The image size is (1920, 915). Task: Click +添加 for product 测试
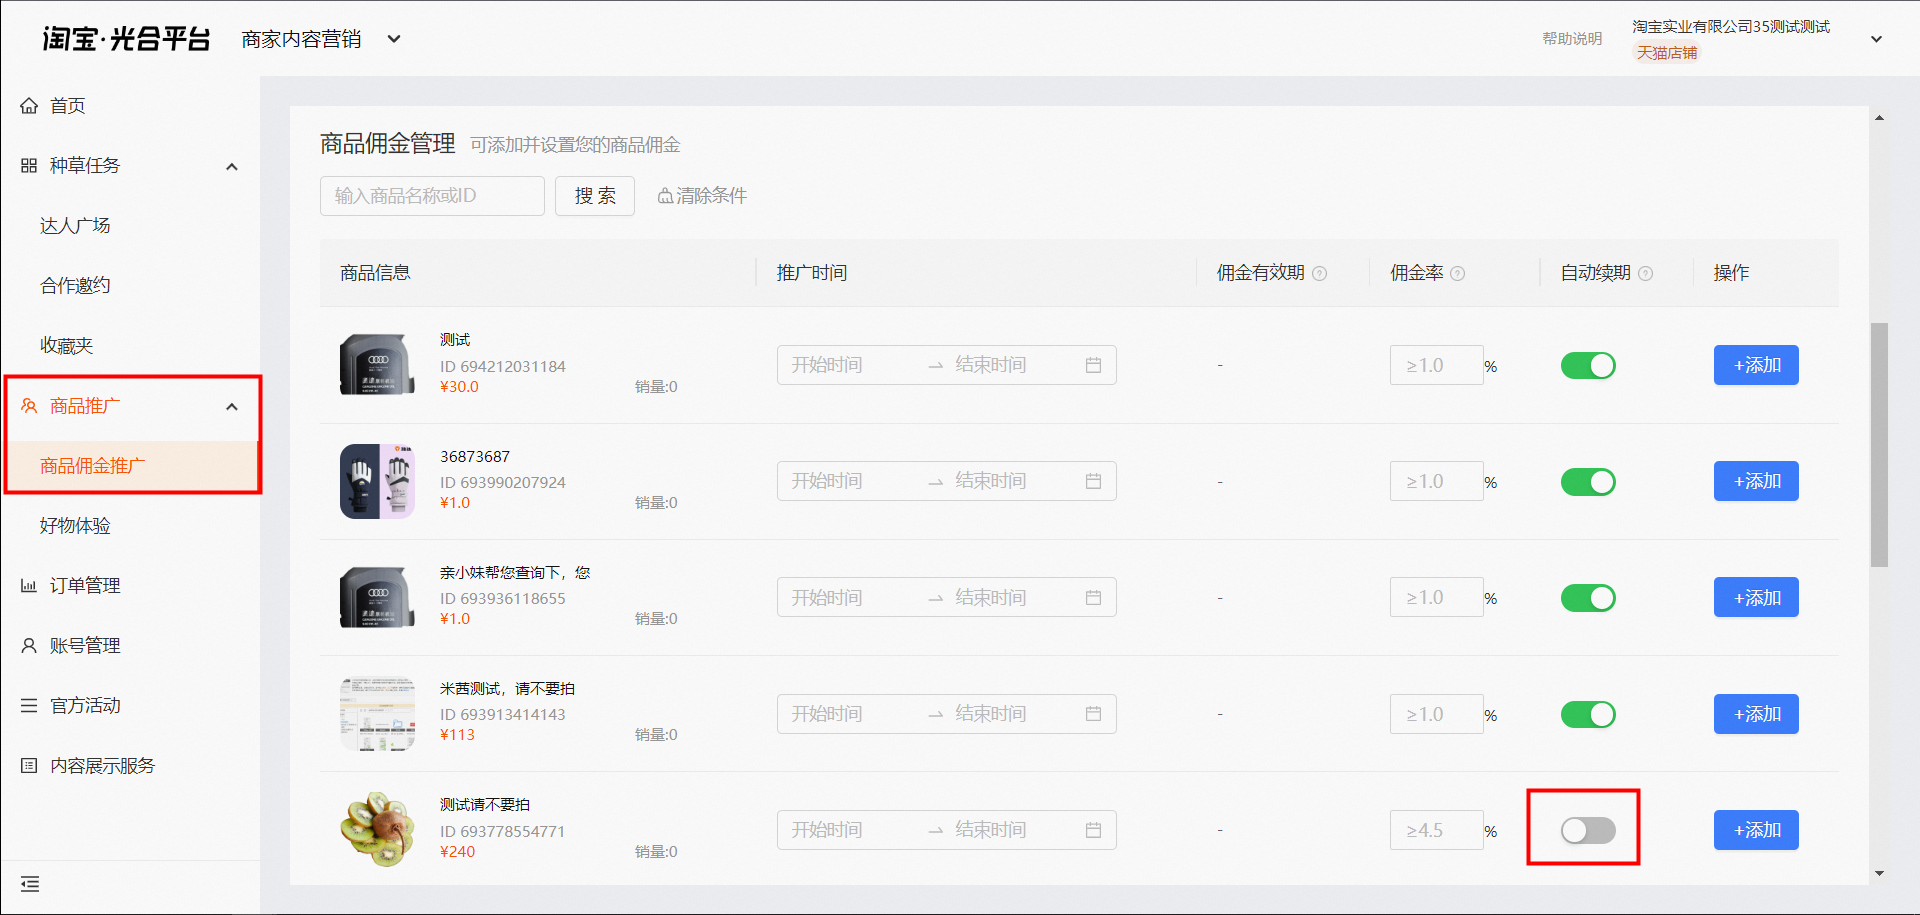coord(1756,365)
